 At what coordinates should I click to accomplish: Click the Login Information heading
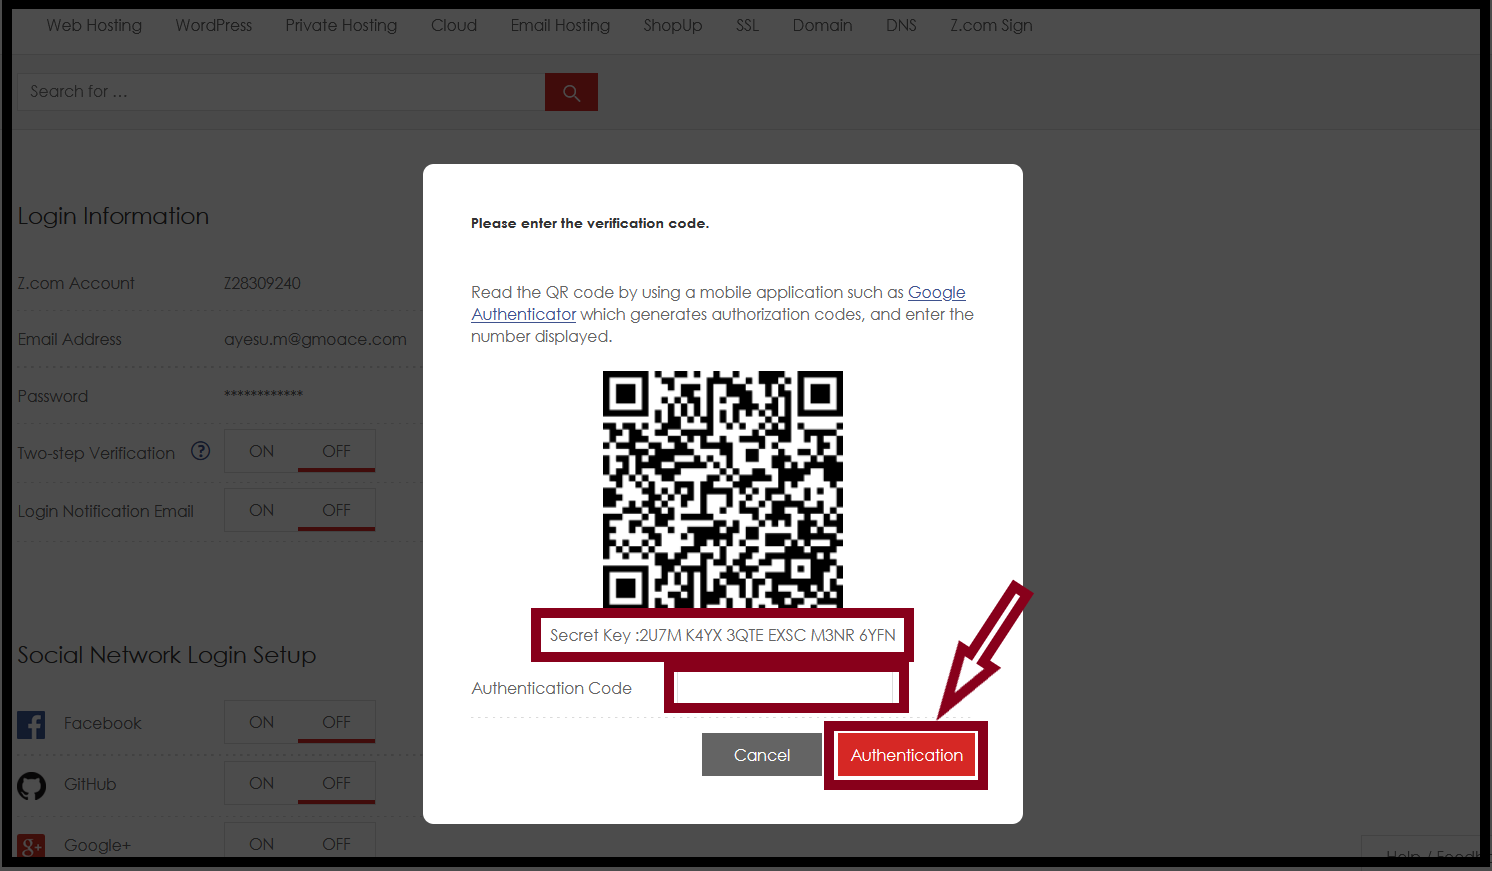tap(113, 216)
